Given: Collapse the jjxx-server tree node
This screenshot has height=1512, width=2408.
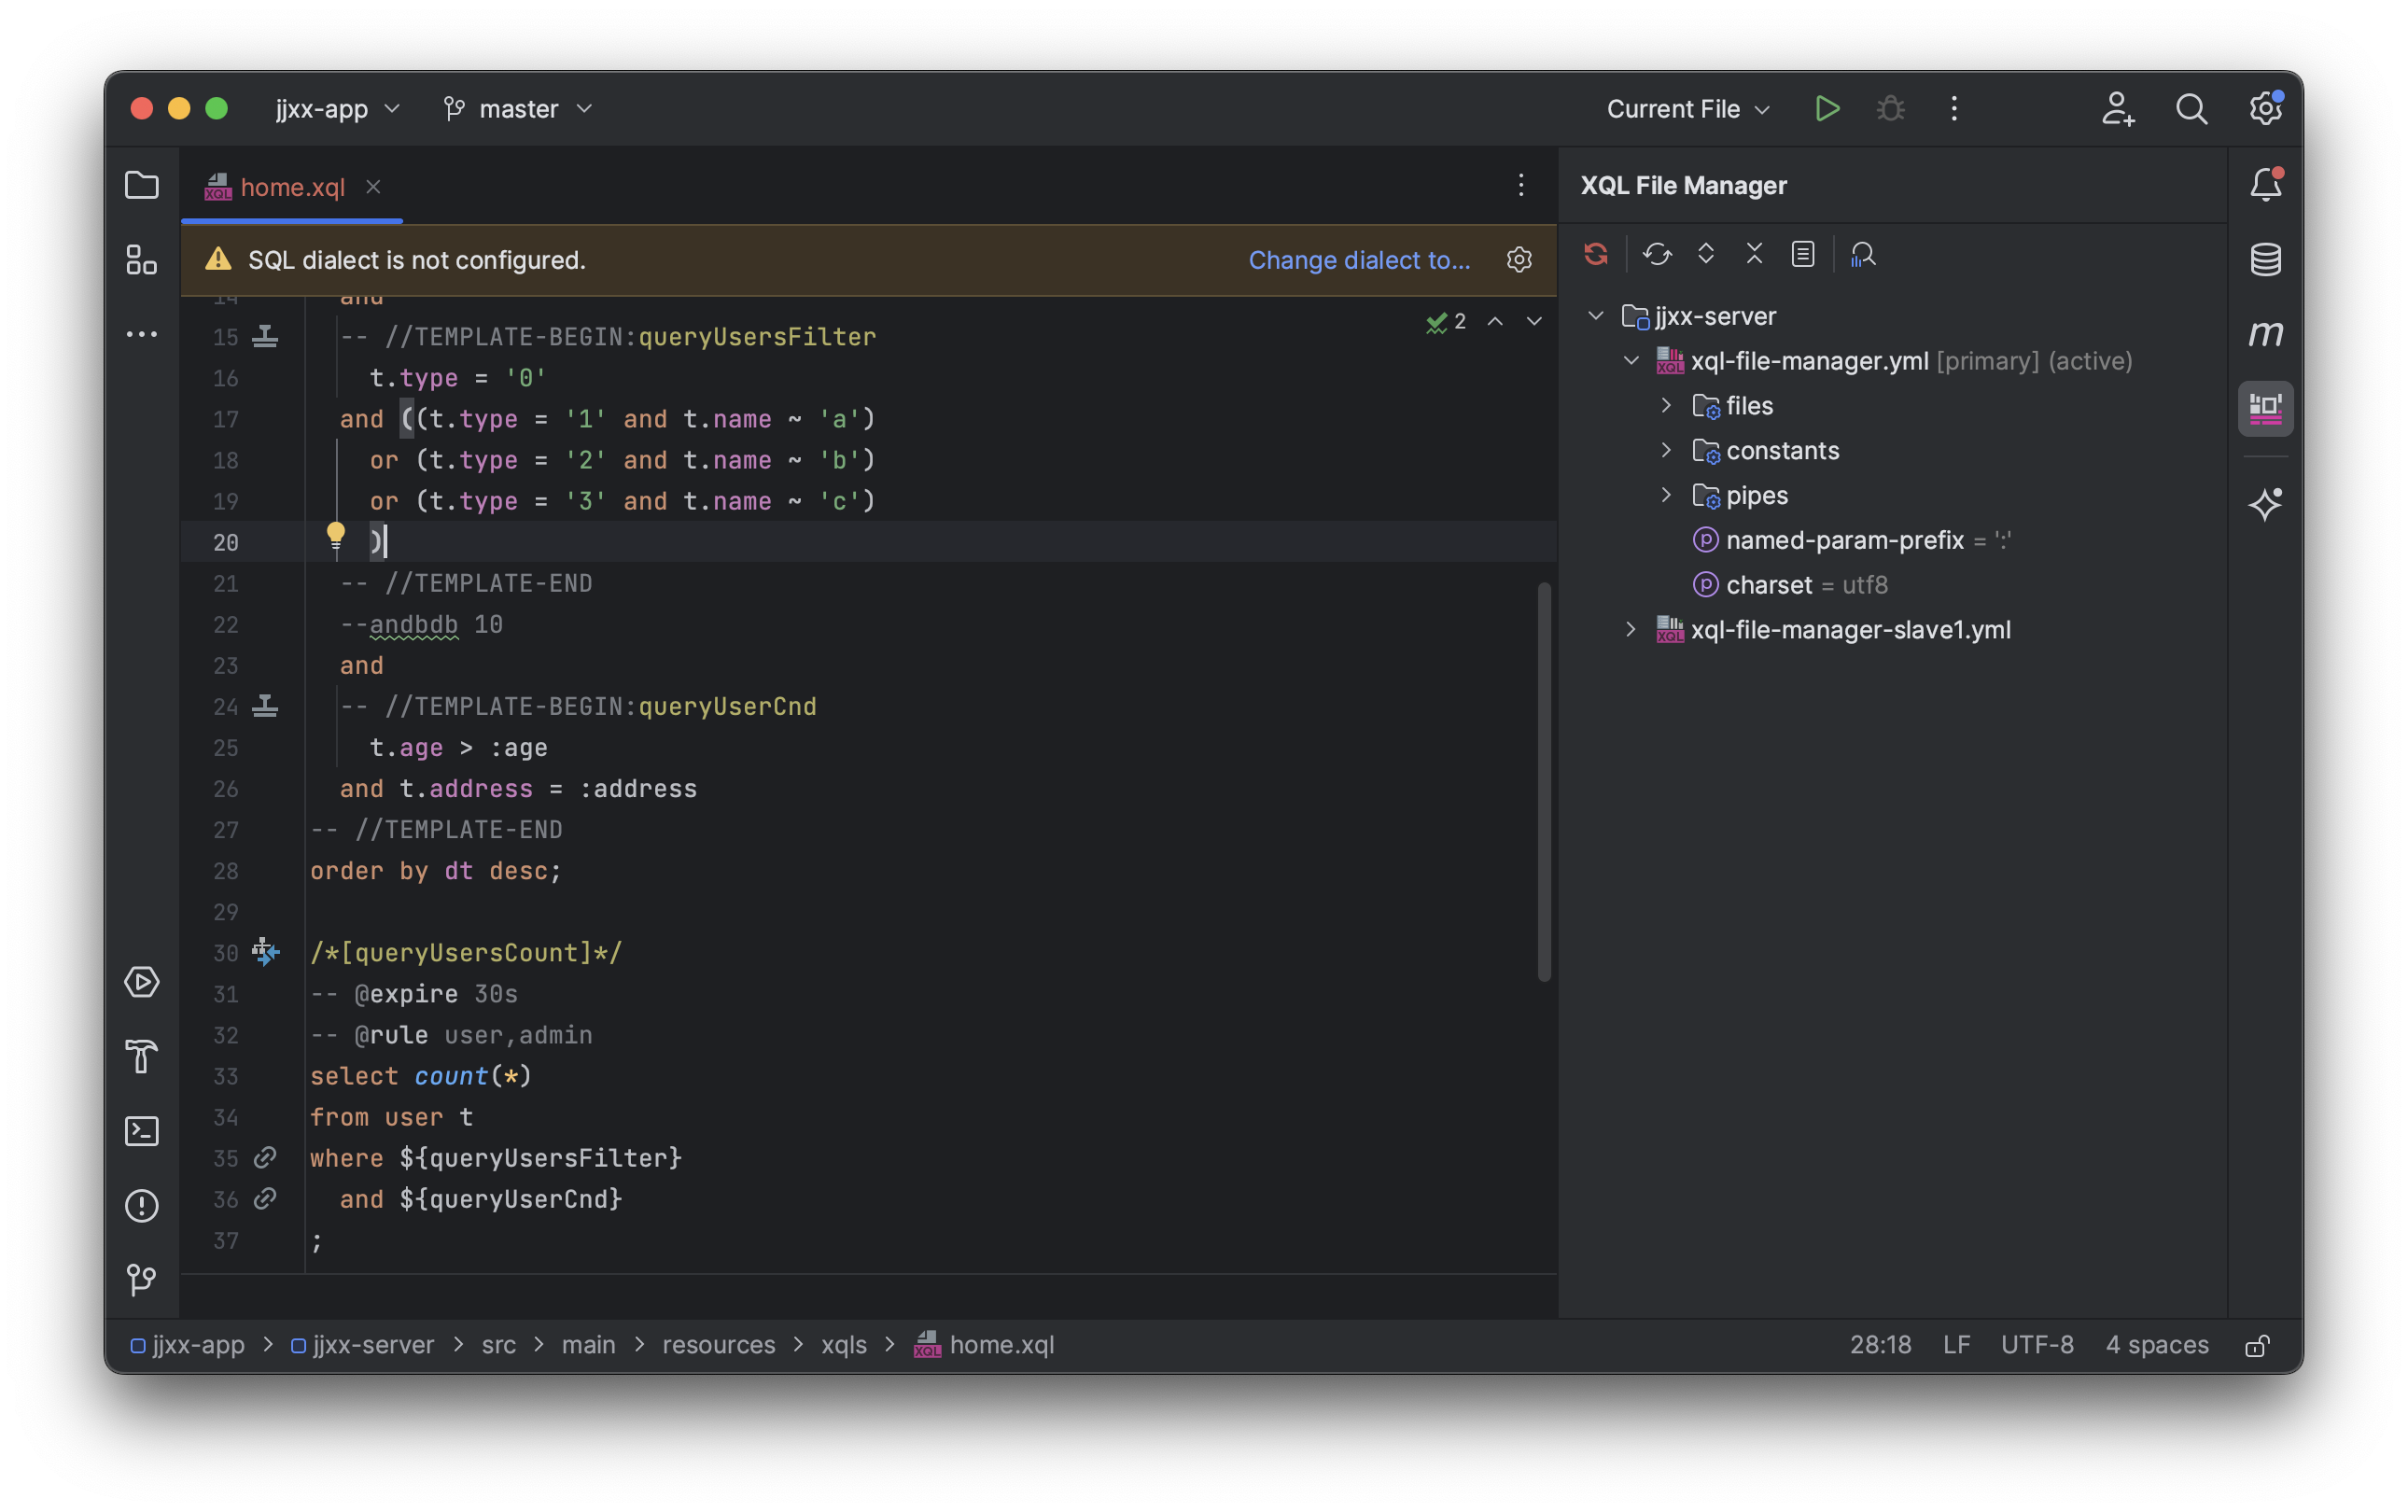Looking at the screenshot, I should click(x=1596, y=316).
